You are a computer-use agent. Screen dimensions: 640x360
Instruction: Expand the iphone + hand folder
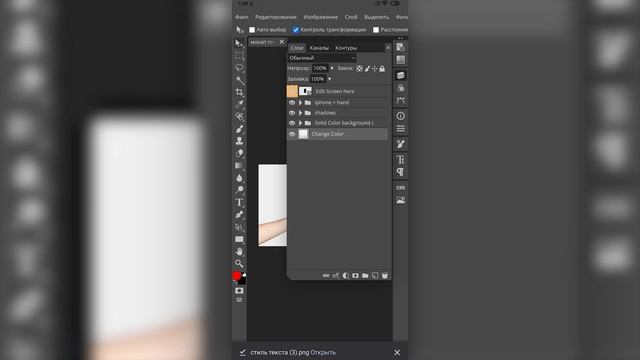(x=300, y=102)
